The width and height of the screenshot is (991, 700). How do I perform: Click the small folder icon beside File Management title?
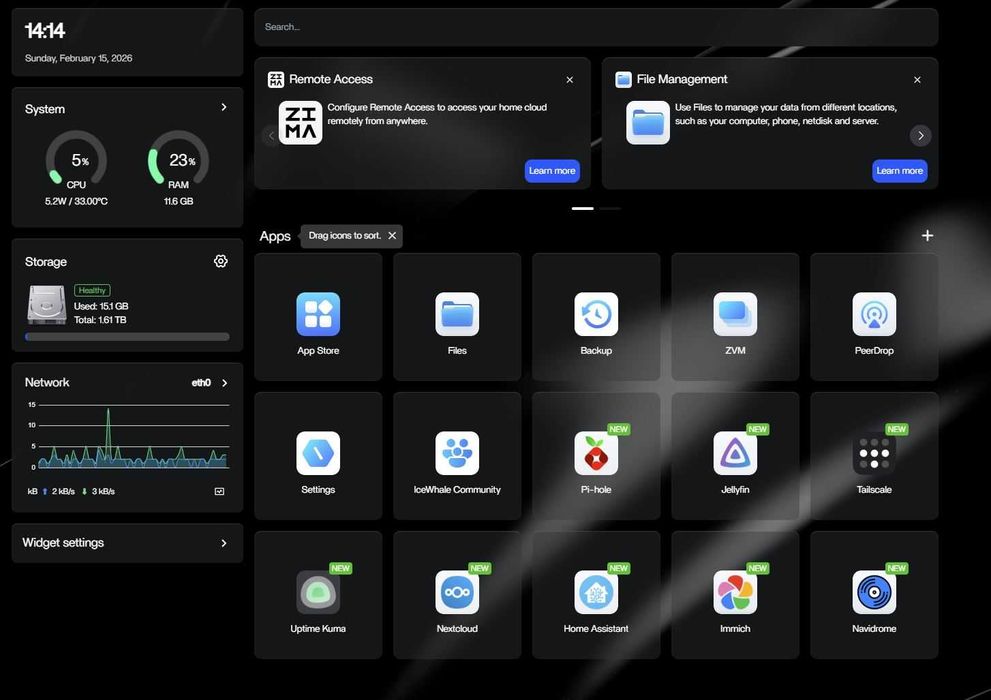coord(623,79)
